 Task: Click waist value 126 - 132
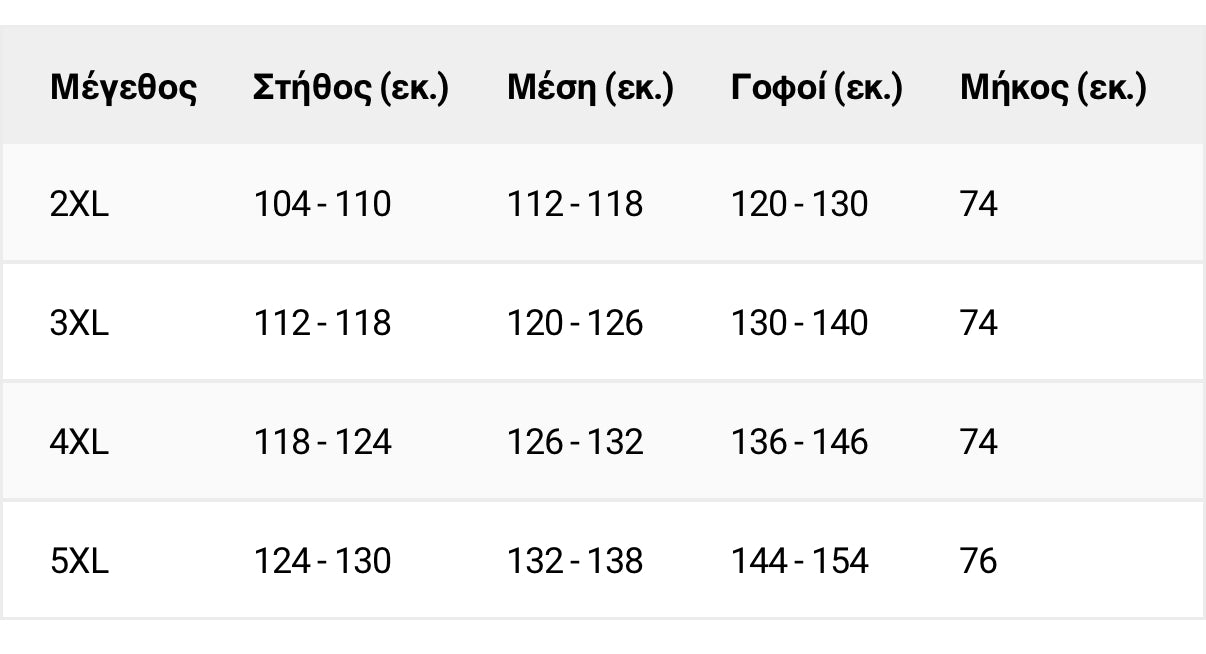point(575,442)
